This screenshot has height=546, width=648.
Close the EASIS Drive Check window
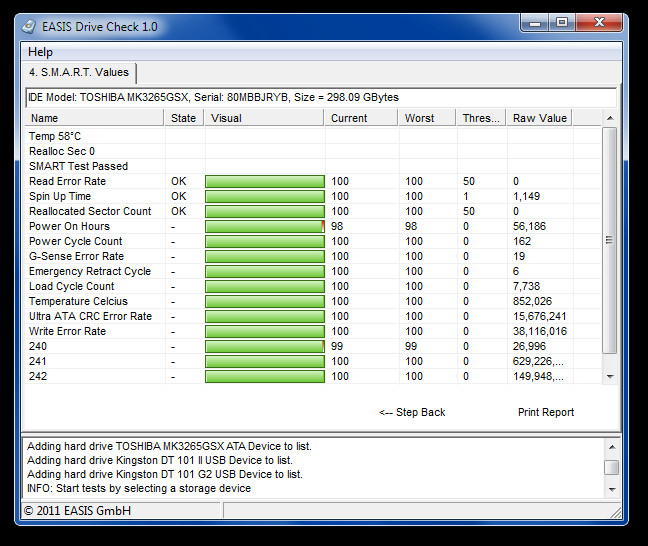599,22
